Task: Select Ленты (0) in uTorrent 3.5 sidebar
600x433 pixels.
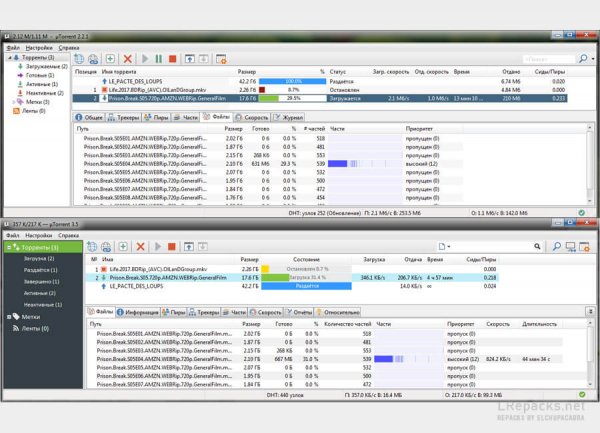Action: [35, 329]
